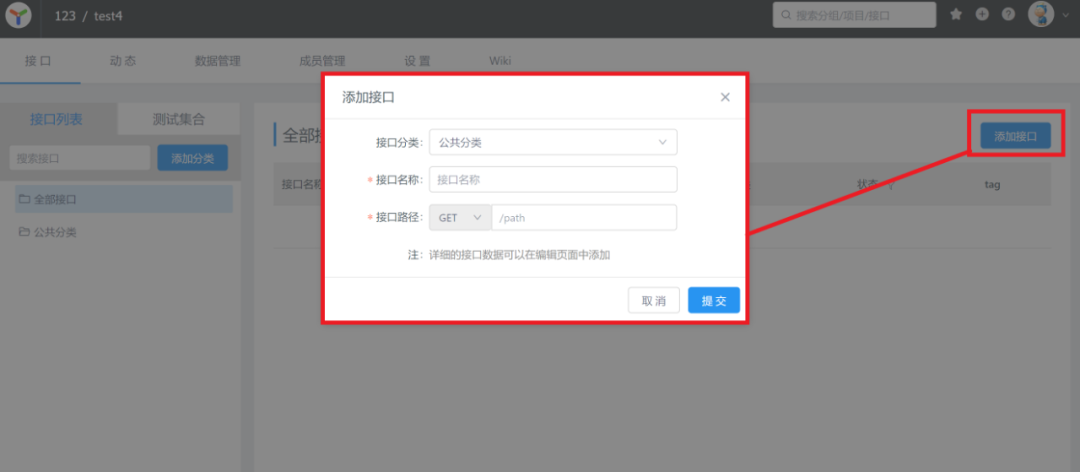Click the user avatar
Image resolution: width=1080 pixels, height=472 pixels.
(1041, 14)
